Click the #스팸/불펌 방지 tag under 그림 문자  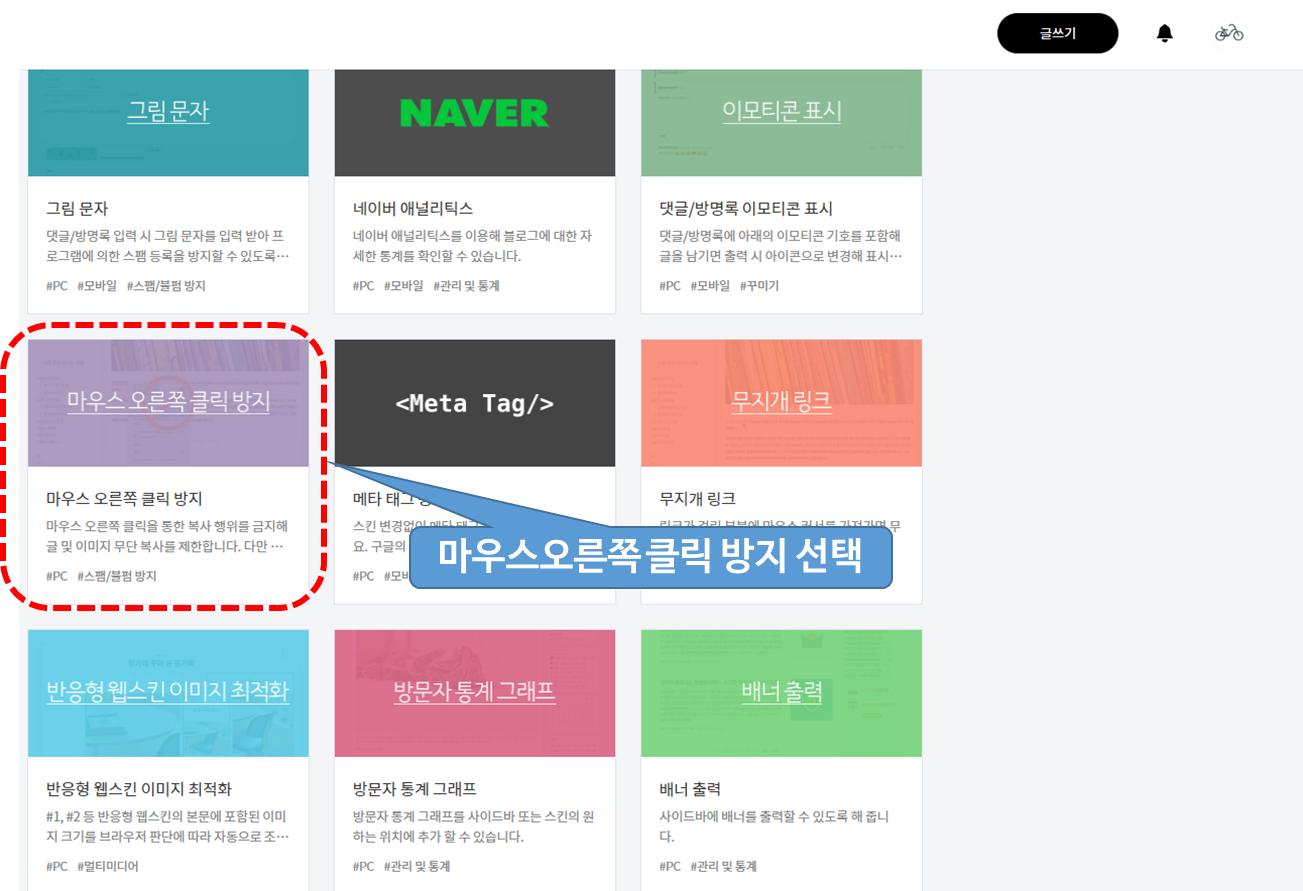point(166,286)
